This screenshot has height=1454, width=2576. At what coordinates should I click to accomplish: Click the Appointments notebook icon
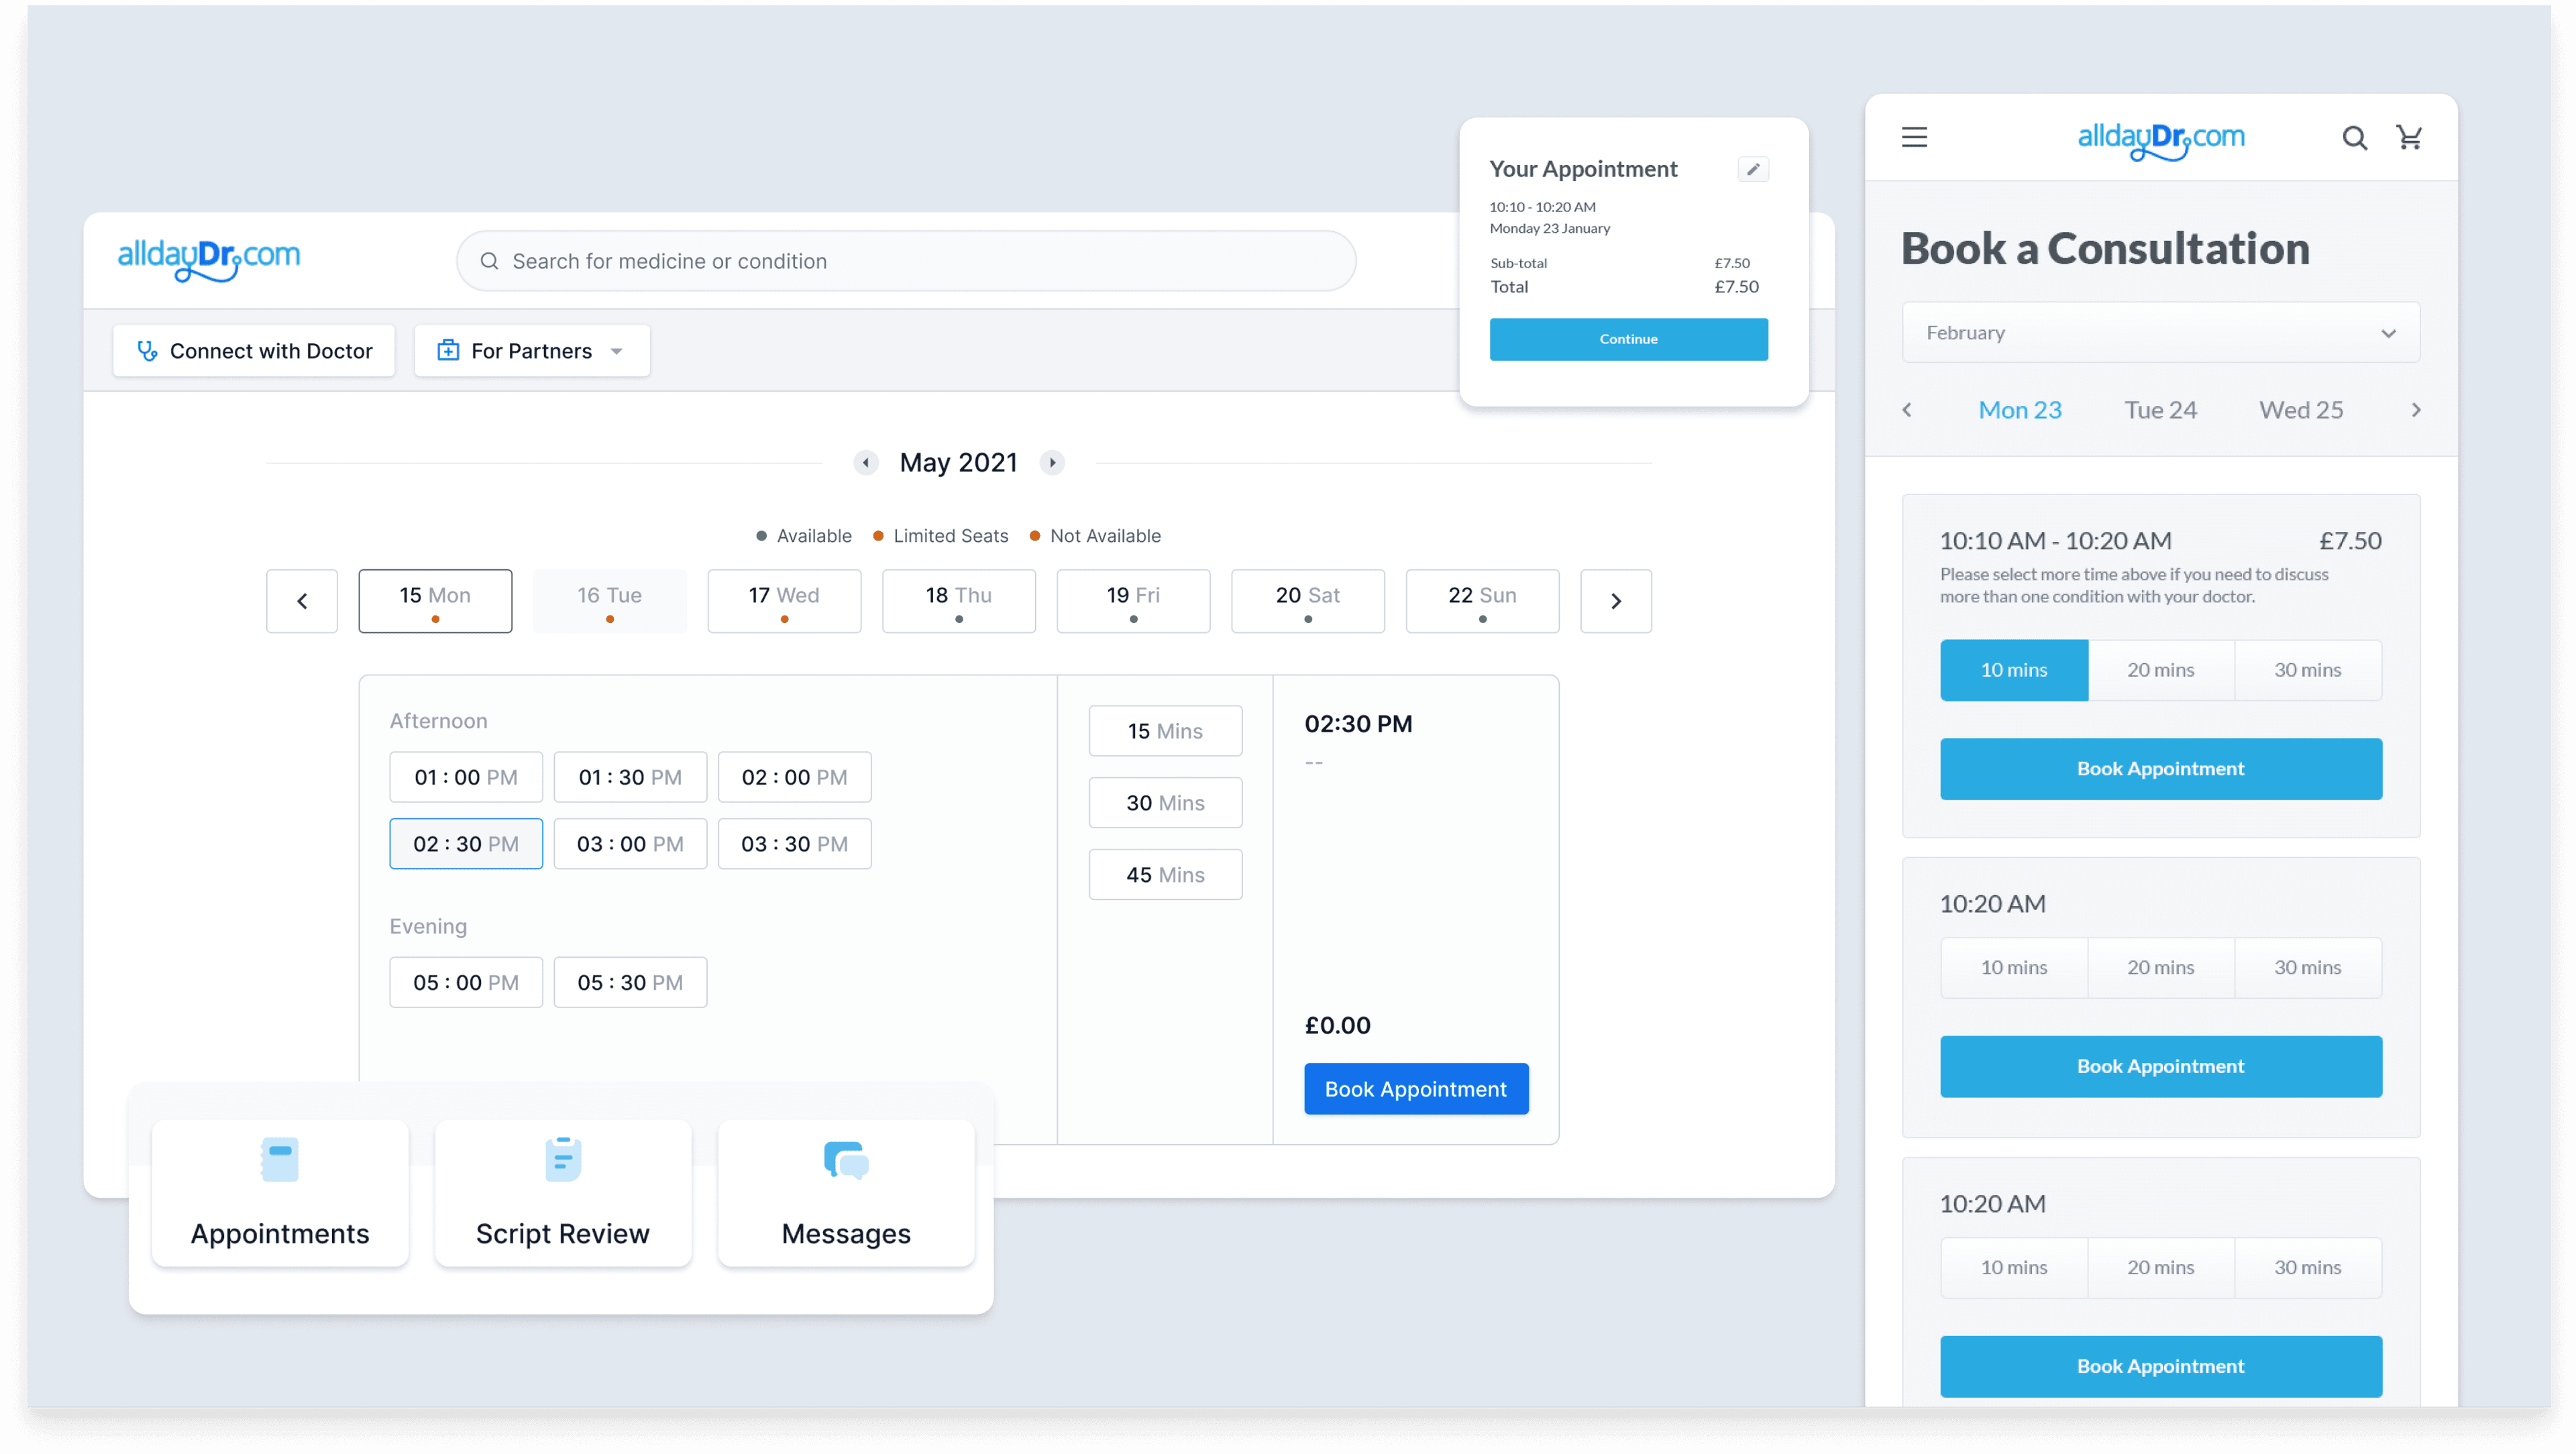(x=279, y=1159)
